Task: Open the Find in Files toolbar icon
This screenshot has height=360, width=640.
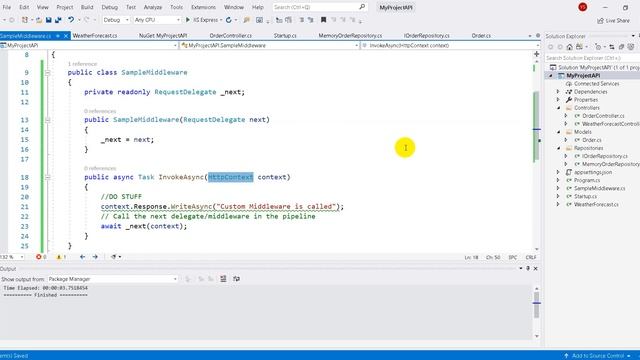Action: coord(247,20)
